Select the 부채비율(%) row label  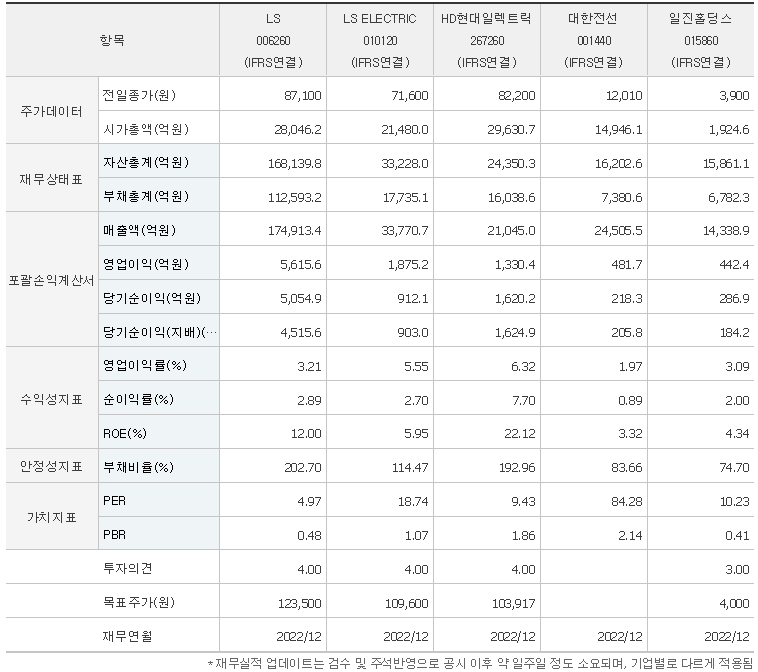click(138, 467)
